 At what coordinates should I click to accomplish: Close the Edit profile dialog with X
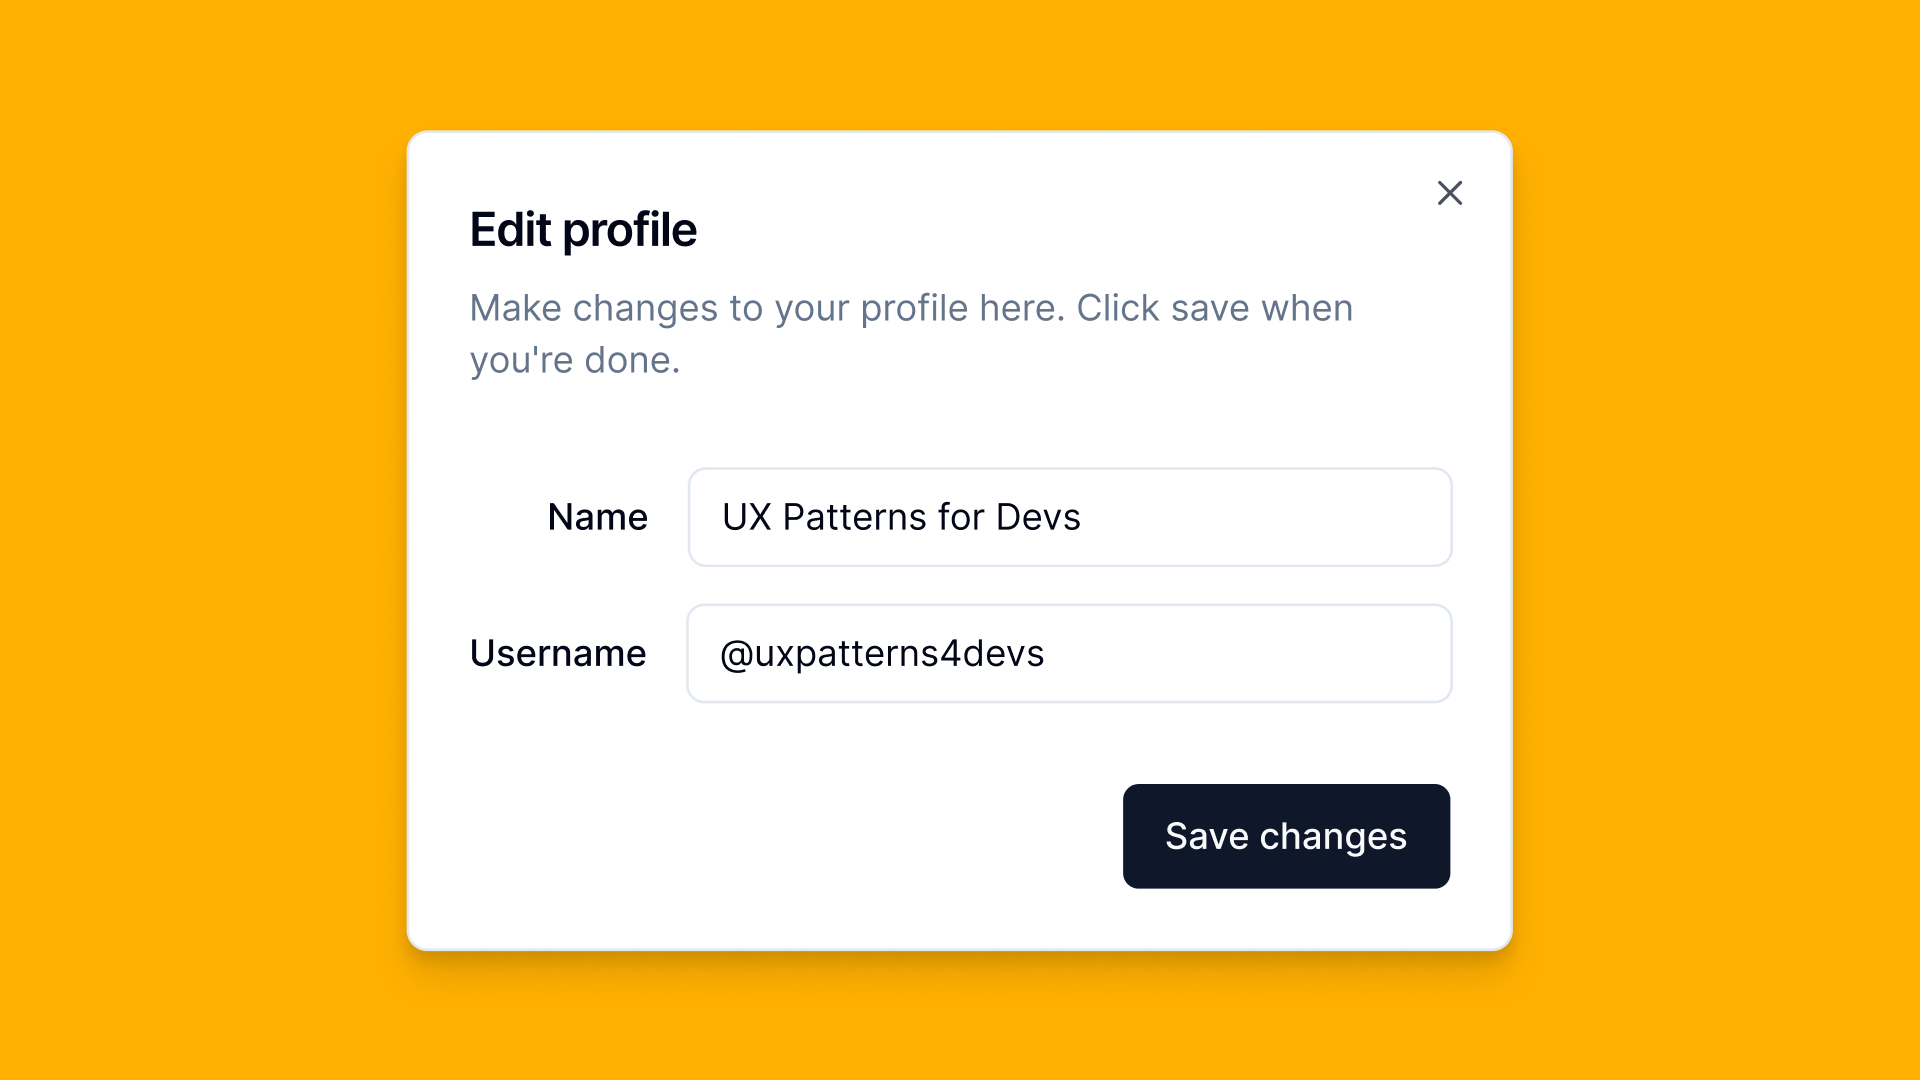click(1449, 193)
